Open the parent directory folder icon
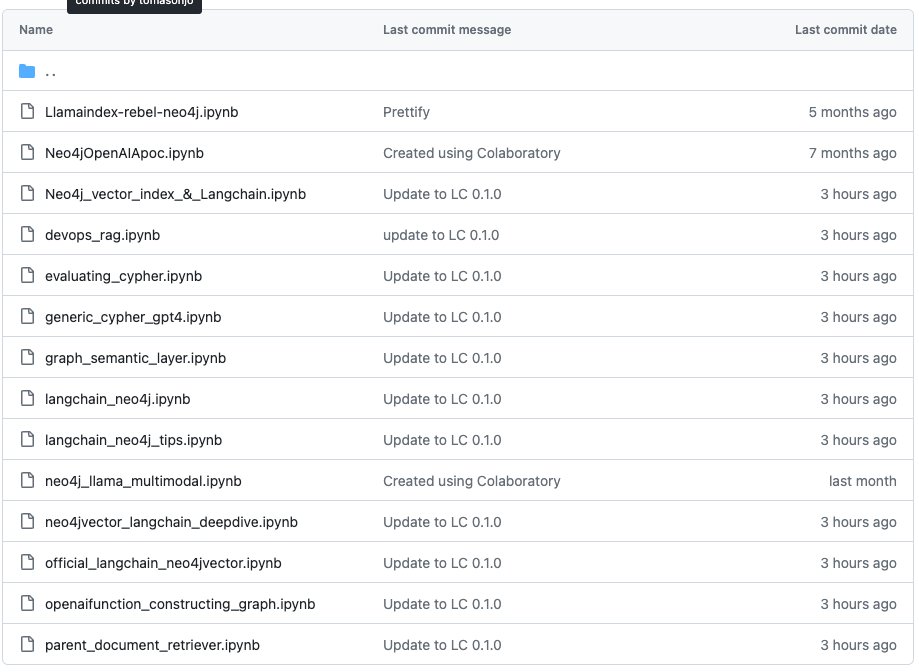The height and width of the screenshot is (672, 919). pos(27,71)
